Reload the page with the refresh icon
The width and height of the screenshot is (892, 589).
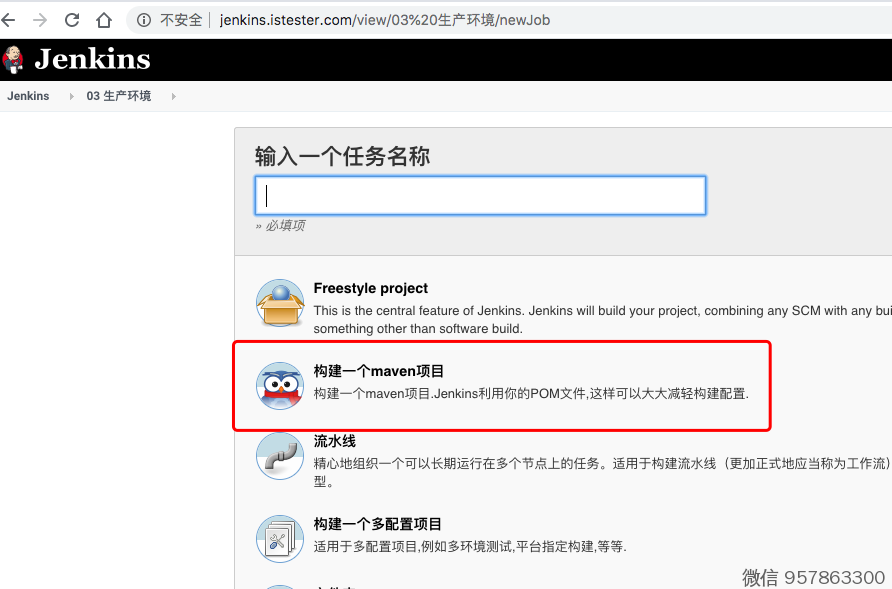click(x=72, y=20)
